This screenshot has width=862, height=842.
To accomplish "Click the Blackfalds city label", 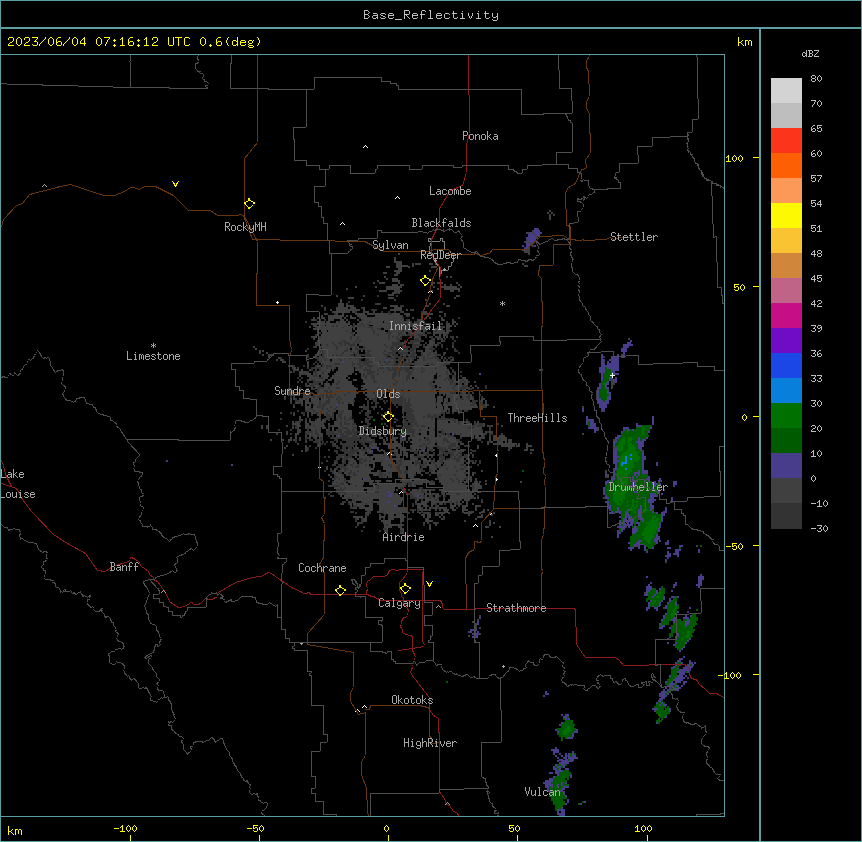I will 441,223.
